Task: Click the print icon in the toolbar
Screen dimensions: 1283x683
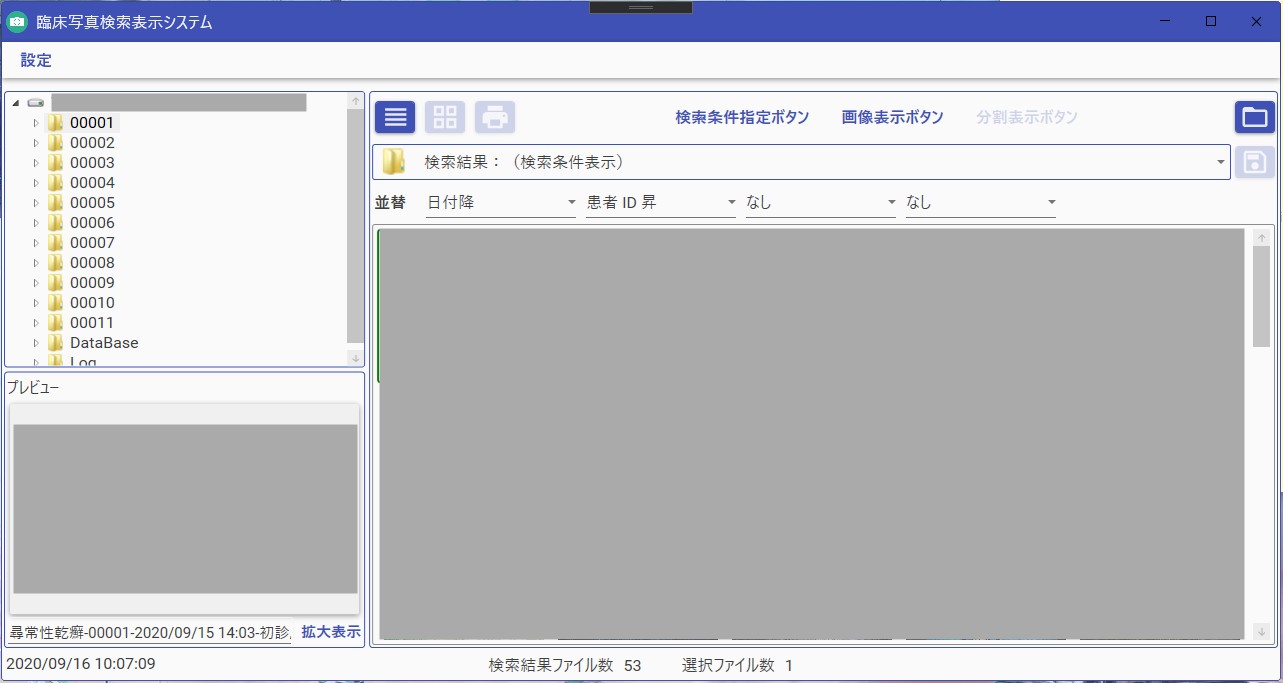Action: tap(495, 117)
